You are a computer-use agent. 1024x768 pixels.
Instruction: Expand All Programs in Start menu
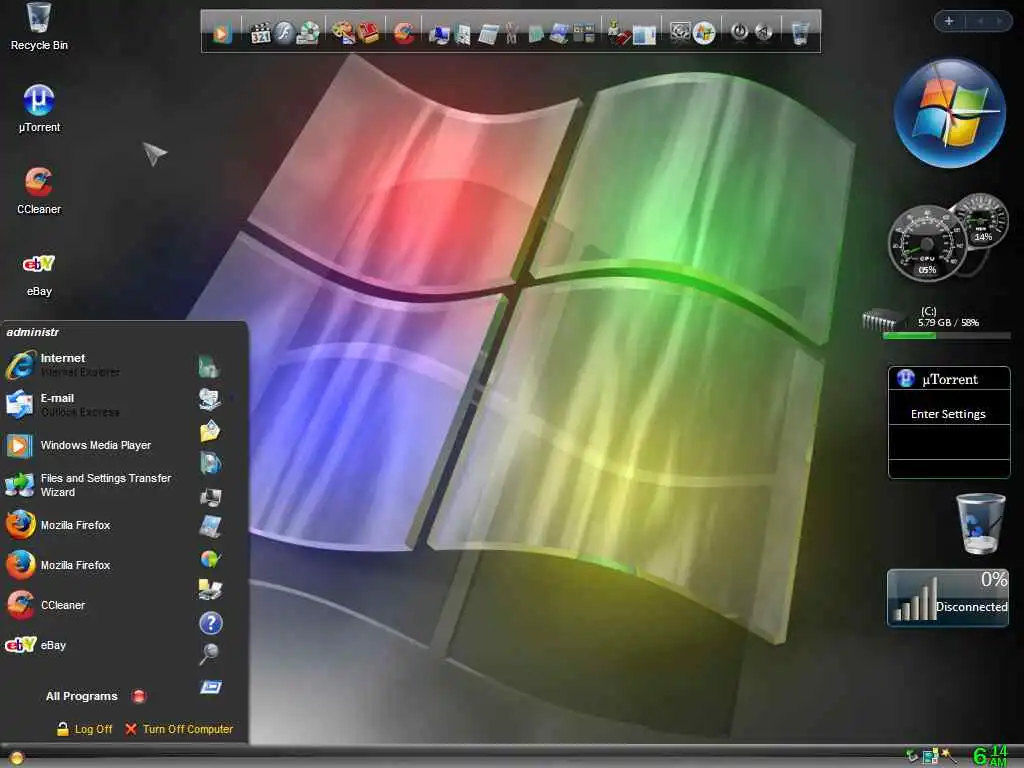pyautogui.click(x=95, y=696)
